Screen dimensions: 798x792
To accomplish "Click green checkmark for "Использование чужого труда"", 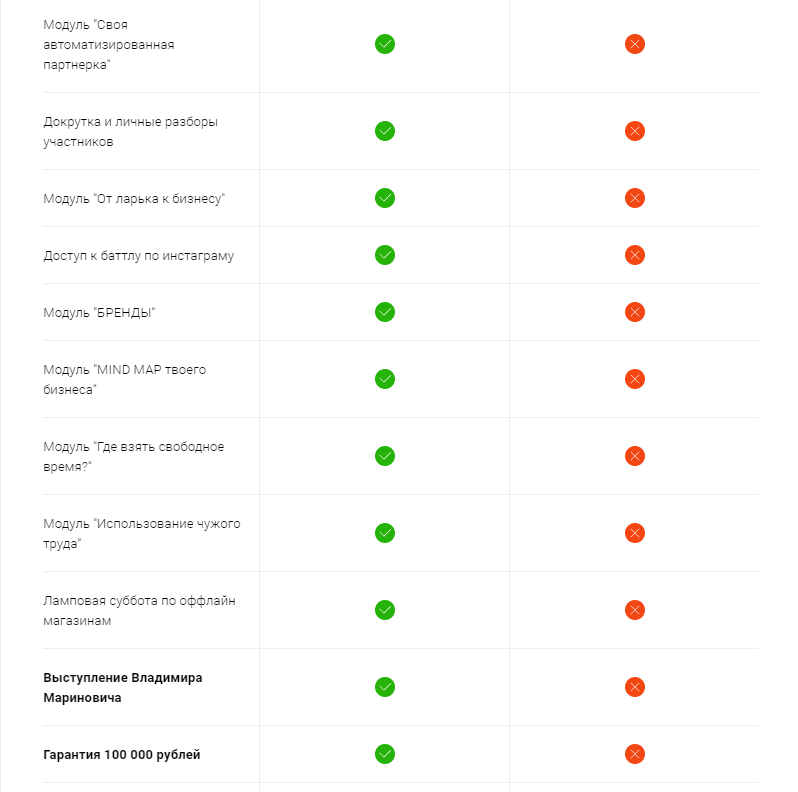I will coord(384,533).
